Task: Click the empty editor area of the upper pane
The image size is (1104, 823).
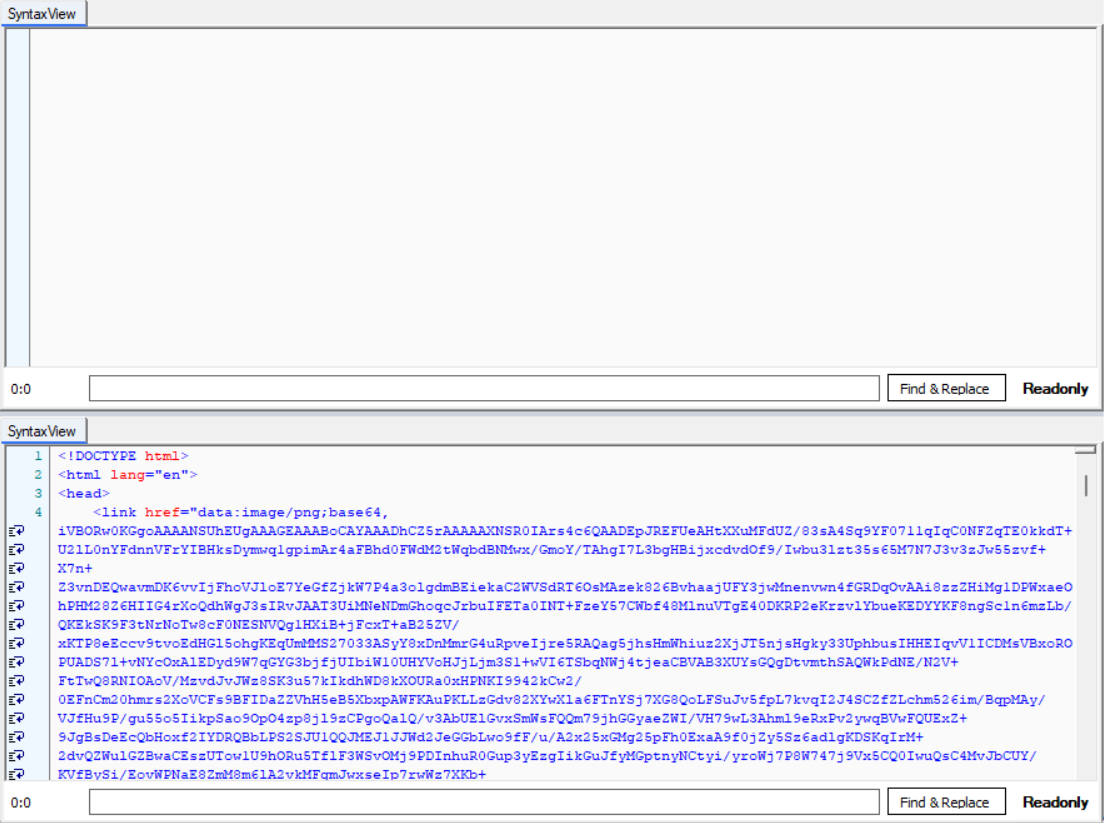Action: point(563,197)
